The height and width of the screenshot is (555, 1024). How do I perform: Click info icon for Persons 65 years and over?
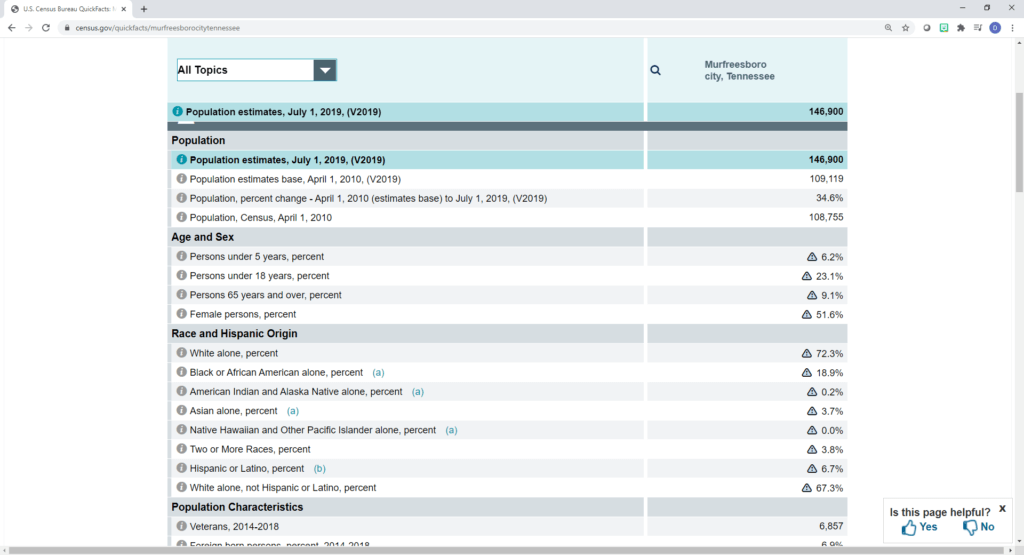click(x=182, y=294)
